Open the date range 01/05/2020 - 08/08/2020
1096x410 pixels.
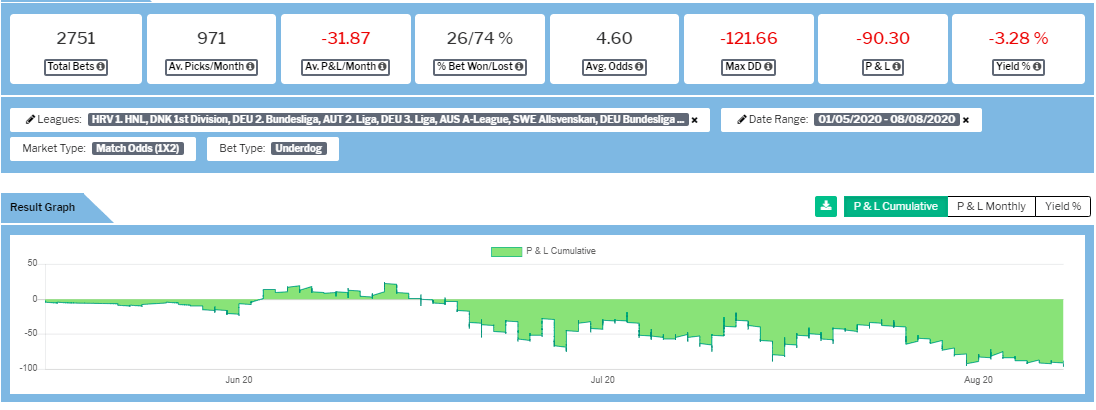(887, 119)
